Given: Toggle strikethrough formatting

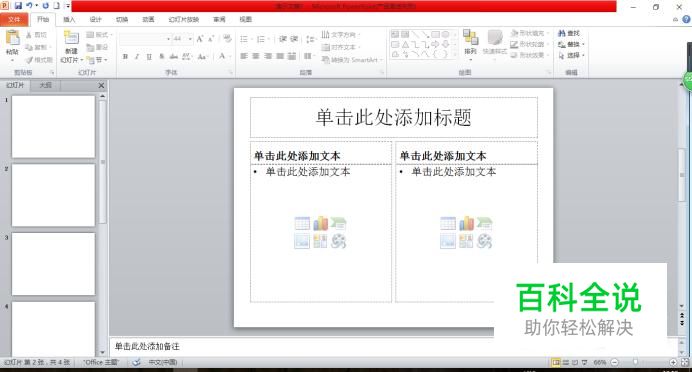Looking at the screenshot, I should pyautogui.click(x=173, y=56).
